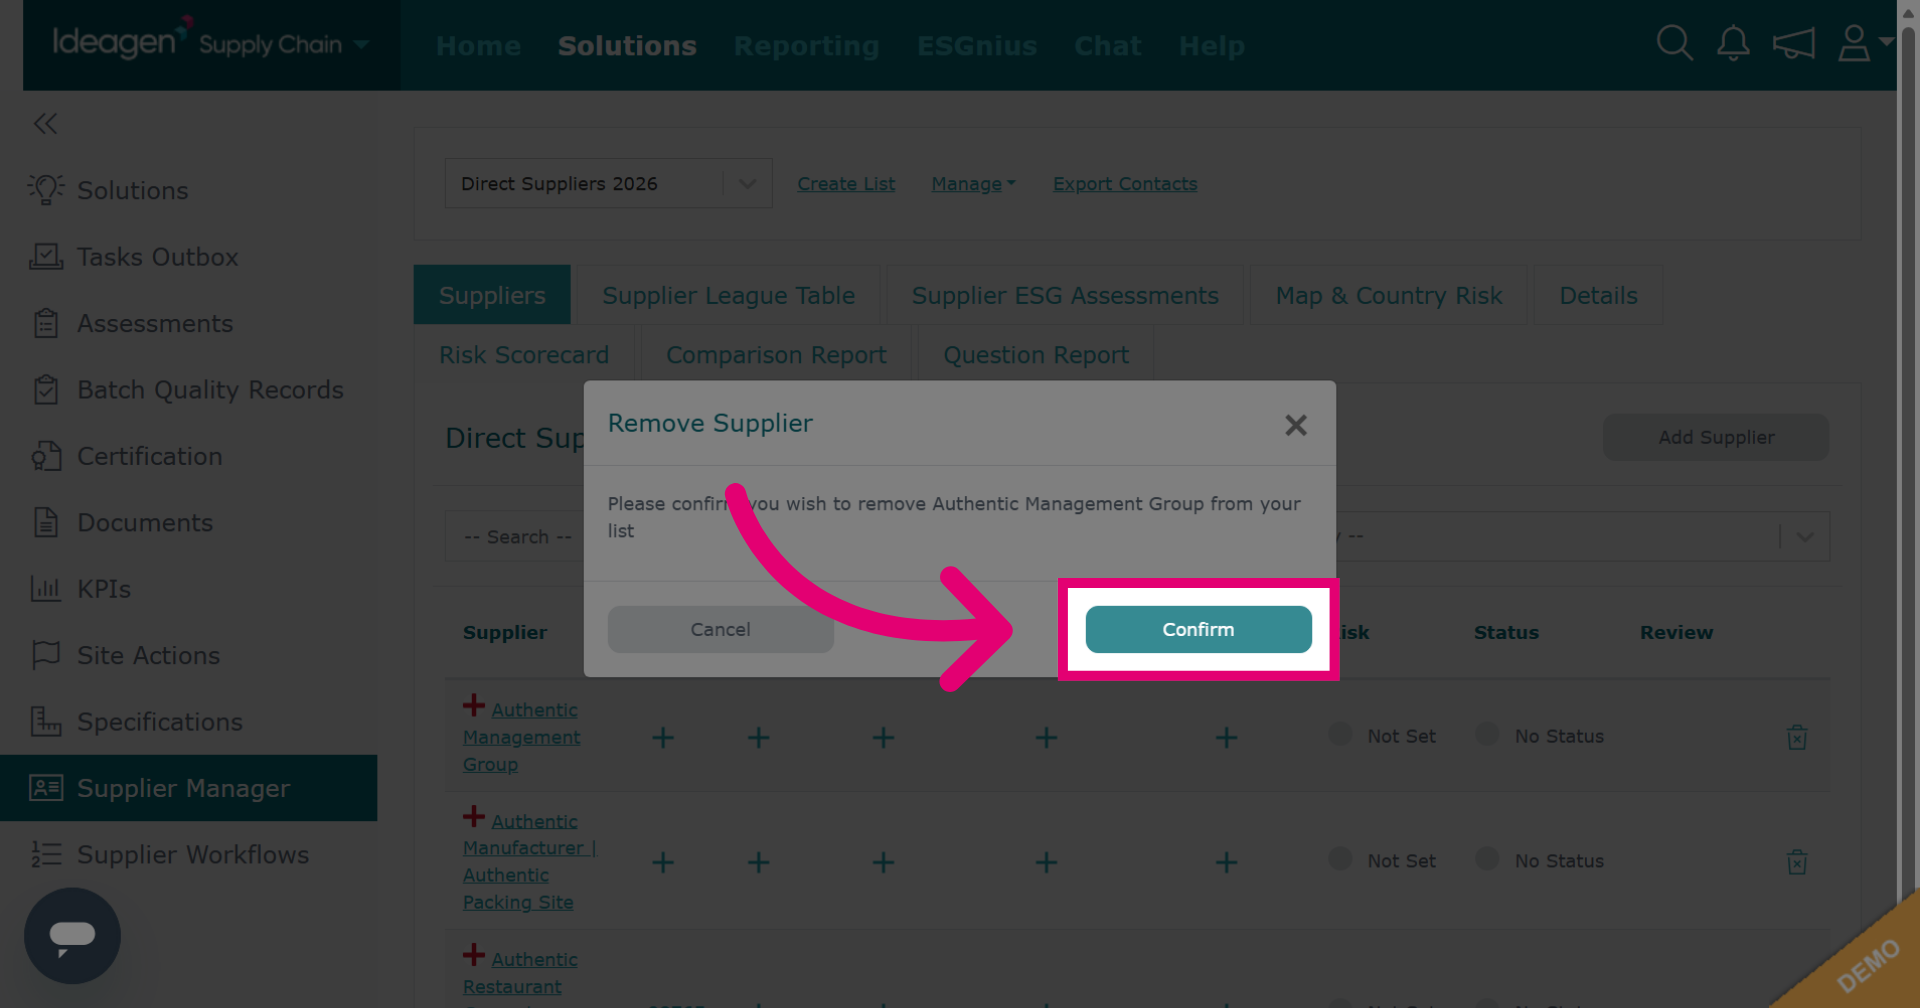Expand the red plus beside Authentic Manufacturer
The height and width of the screenshot is (1008, 1920).
pos(474,816)
